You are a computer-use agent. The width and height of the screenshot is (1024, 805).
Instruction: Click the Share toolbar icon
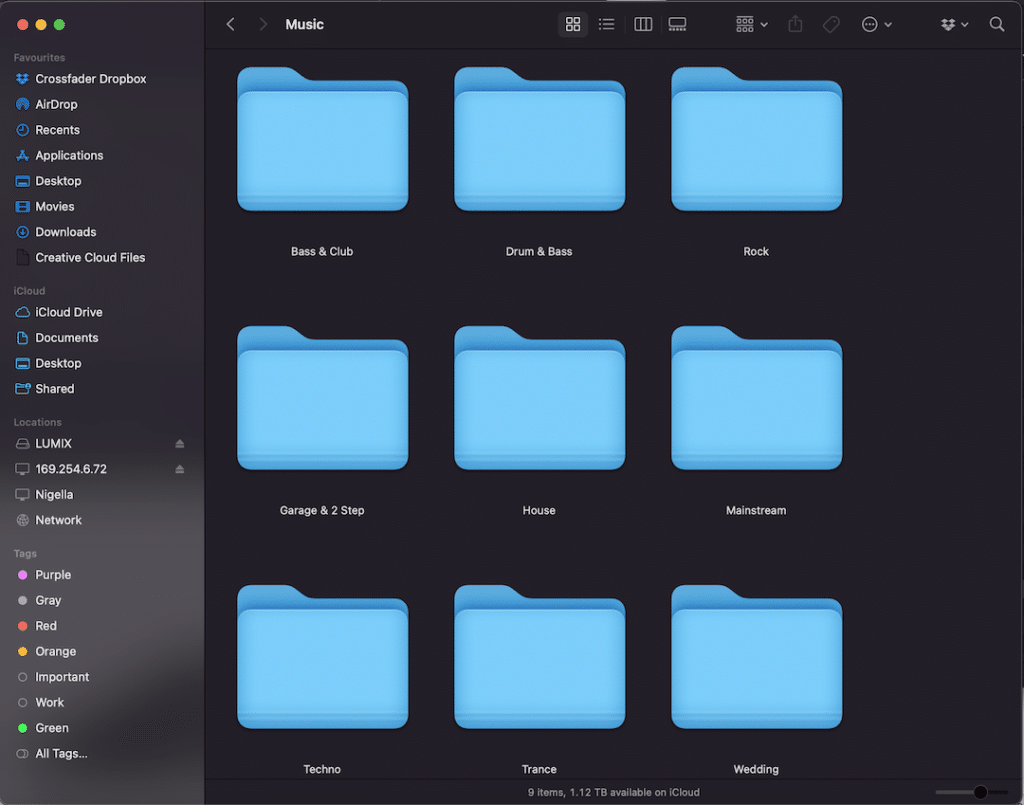click(x=795, y=24)
